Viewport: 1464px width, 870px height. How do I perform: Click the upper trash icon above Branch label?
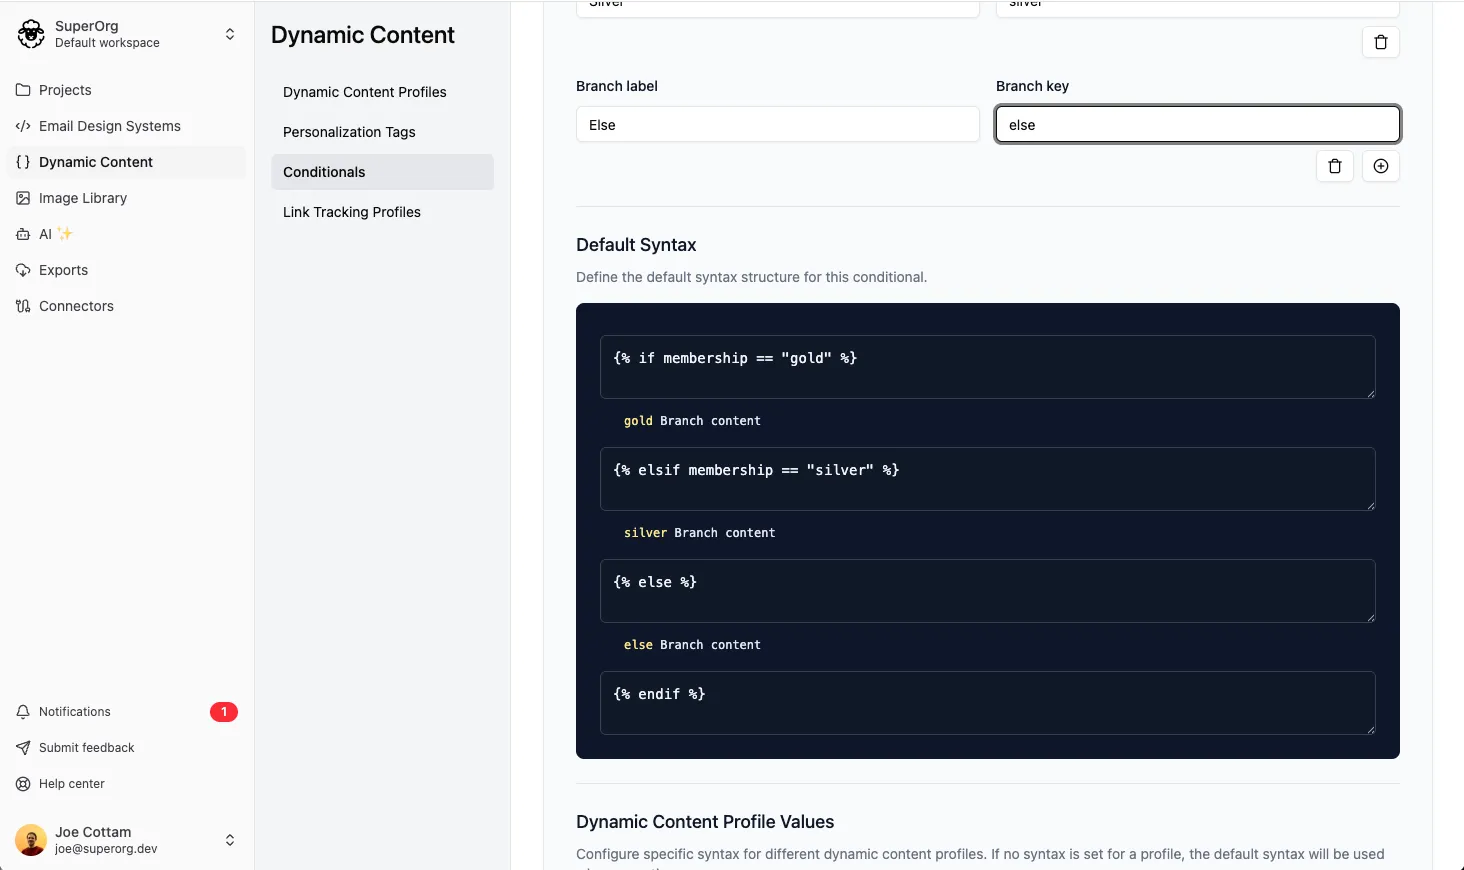tap(1381, 42)
